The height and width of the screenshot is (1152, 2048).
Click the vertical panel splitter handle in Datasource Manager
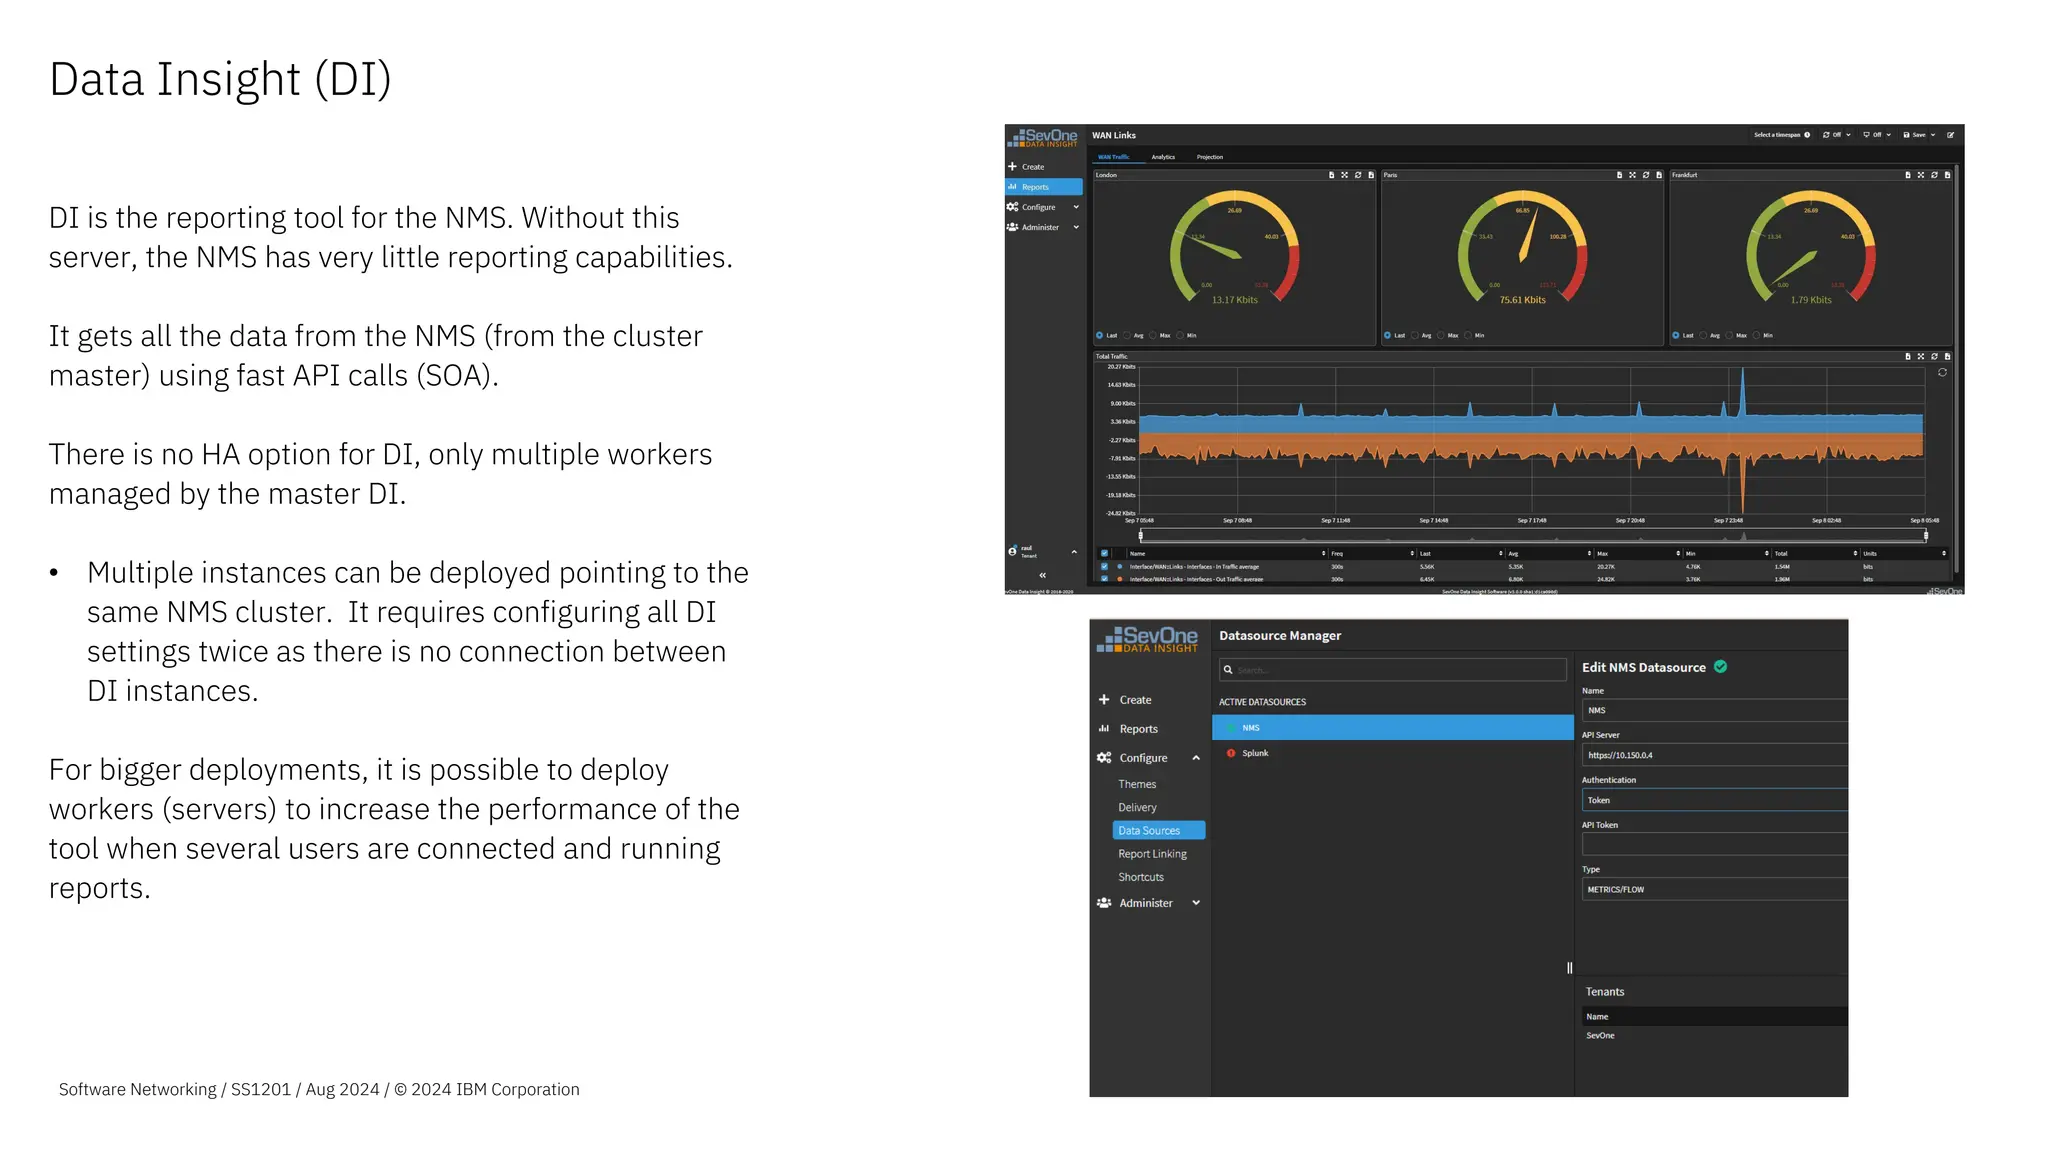[x=1569, y=968]
